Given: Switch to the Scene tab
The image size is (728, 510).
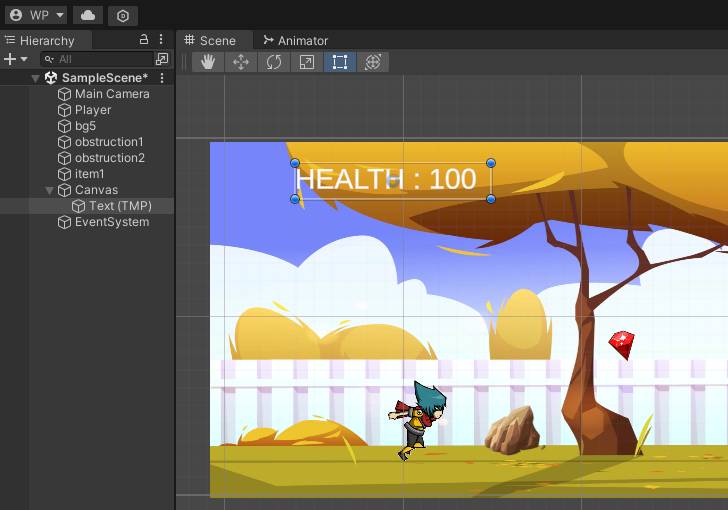Looking at the screenshot, I should (x=210, y=41).
